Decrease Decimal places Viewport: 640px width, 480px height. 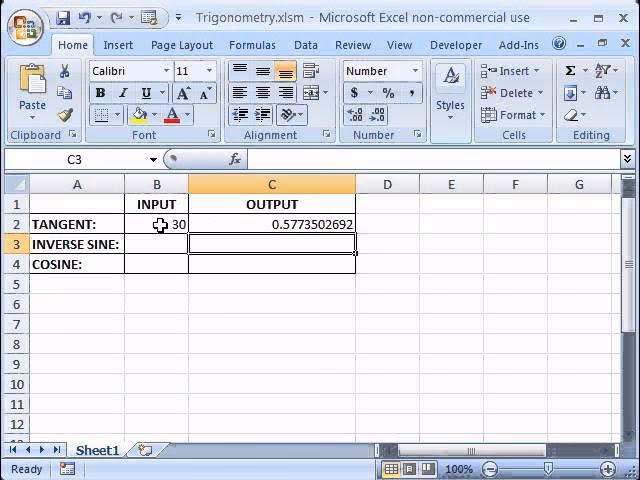pyautogui.click(x=377, y=115)
